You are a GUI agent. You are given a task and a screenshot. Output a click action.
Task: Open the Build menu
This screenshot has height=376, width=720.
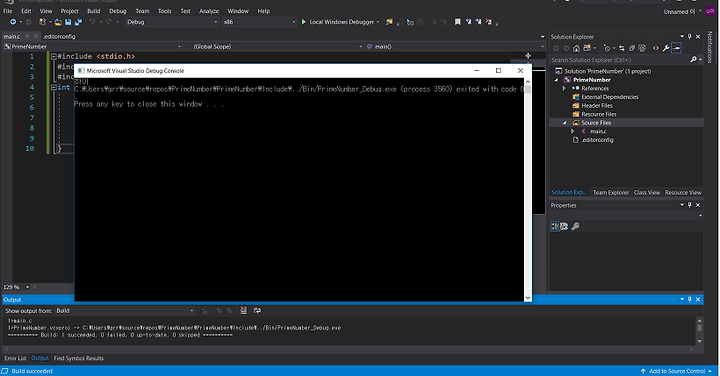tap(94, 11)
